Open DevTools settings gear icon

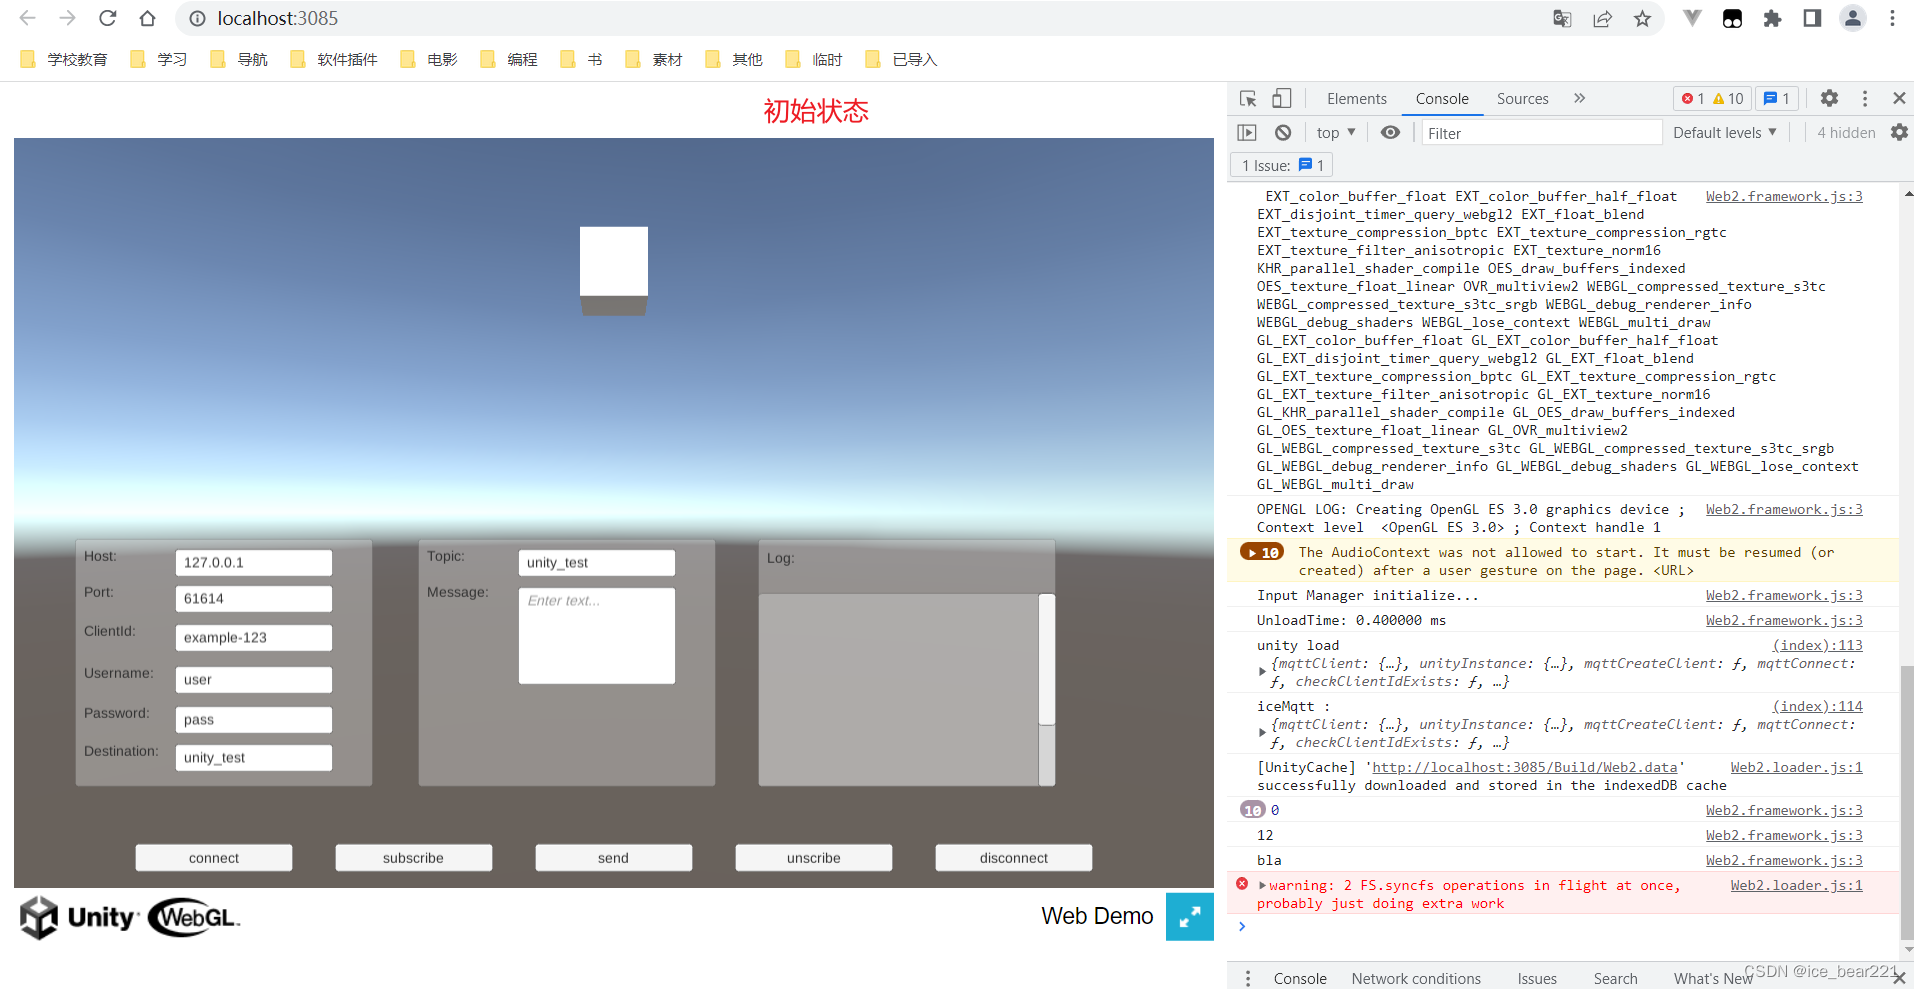pyautogui.click(x=1830, y=98)
